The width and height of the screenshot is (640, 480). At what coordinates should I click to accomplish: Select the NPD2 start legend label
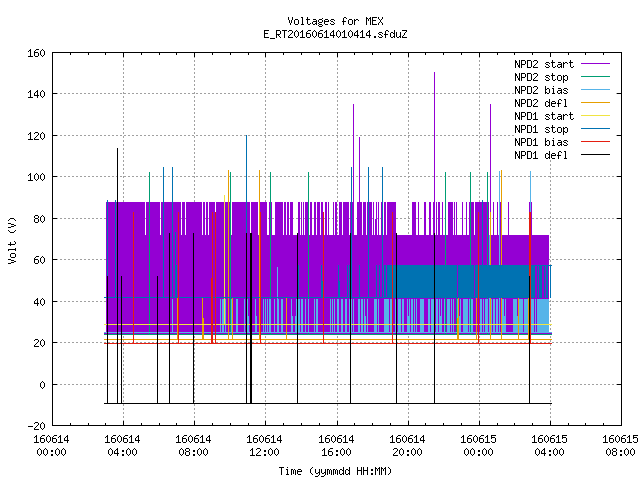544,64
